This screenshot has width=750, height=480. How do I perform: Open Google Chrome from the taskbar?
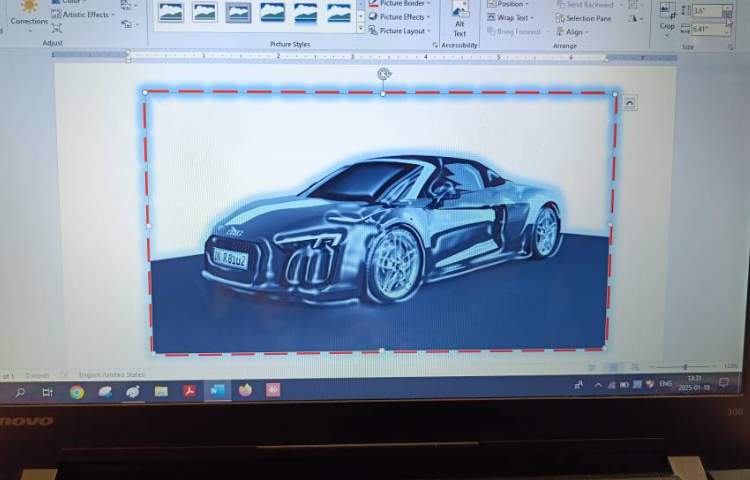(77, 392)
